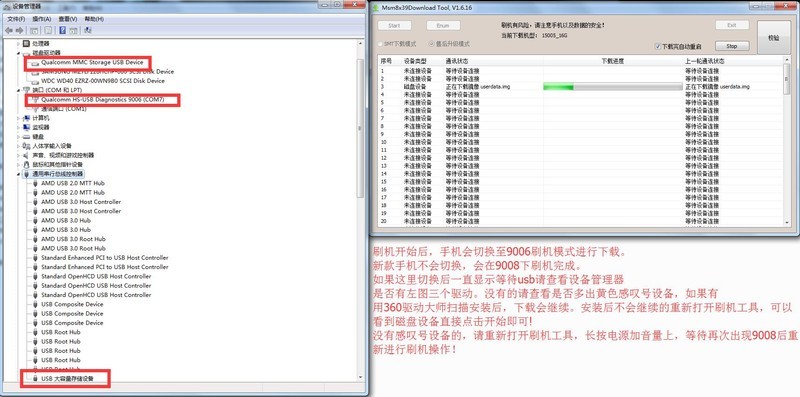Click the 下载进度 column header
This screenshot has height=397, width=800.
(x=613, y=61)
